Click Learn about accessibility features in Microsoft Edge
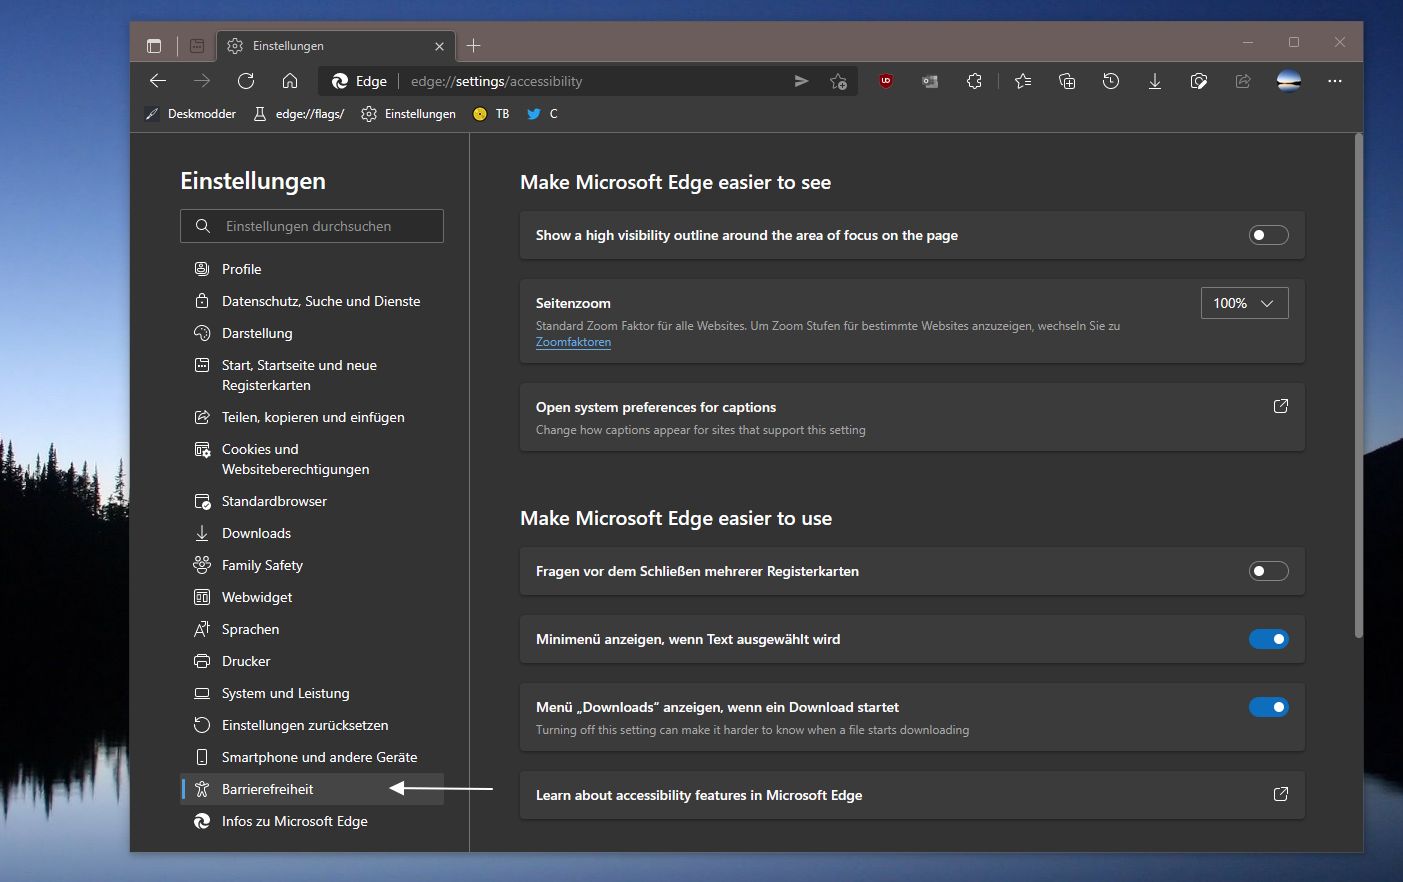The image size is (1403, 882). click(912, 795)
